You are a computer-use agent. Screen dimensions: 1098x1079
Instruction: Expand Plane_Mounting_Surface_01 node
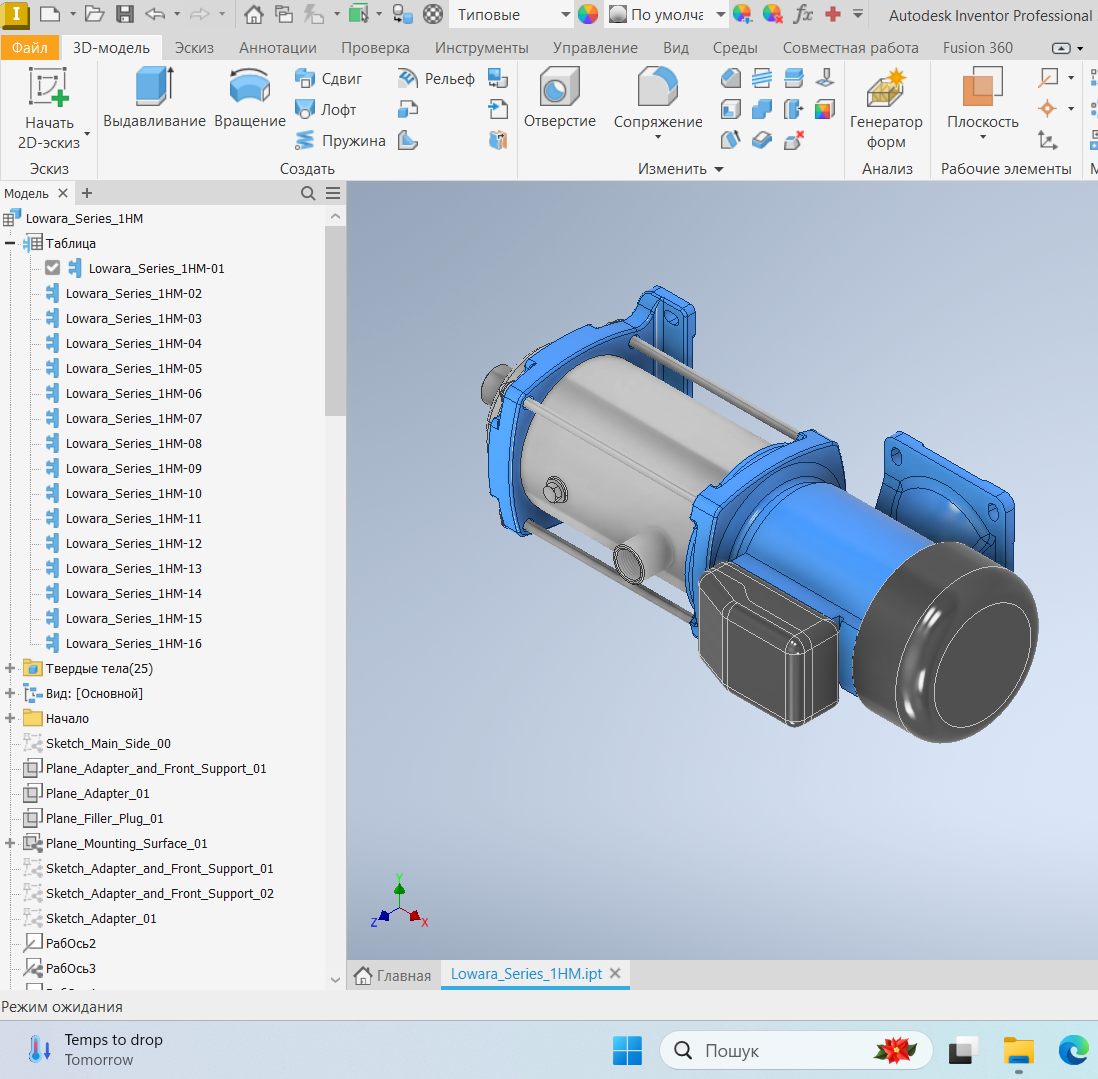click(x=10, y=844)
